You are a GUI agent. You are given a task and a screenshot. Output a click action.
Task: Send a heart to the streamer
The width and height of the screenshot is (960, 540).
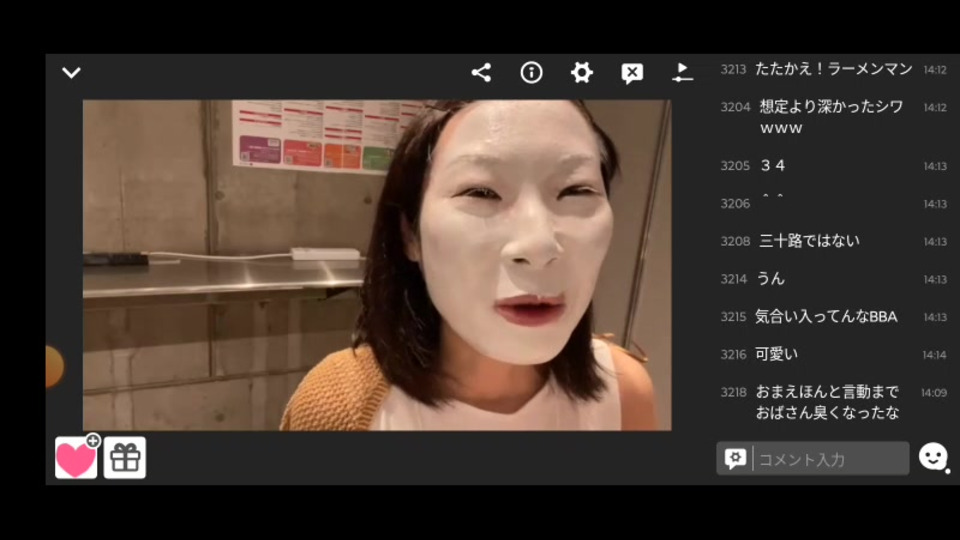point(77,457)
